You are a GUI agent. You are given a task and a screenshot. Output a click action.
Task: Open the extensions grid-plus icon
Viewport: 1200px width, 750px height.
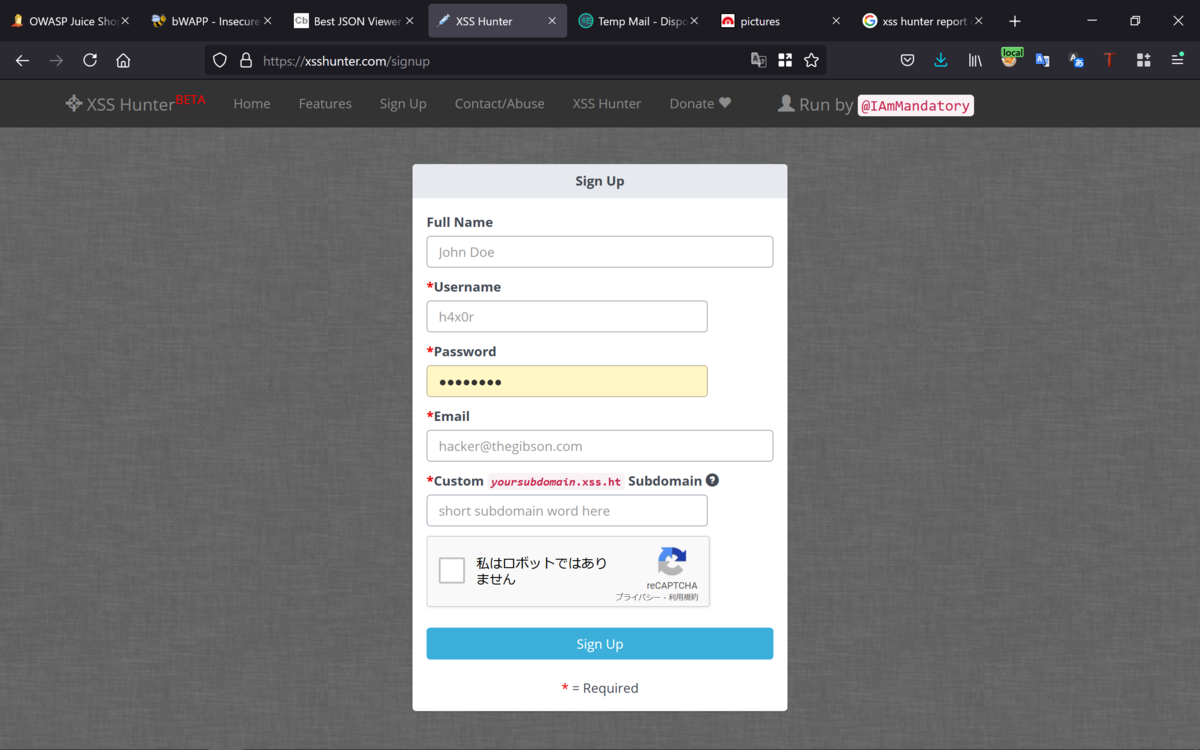coord(1143,60)
